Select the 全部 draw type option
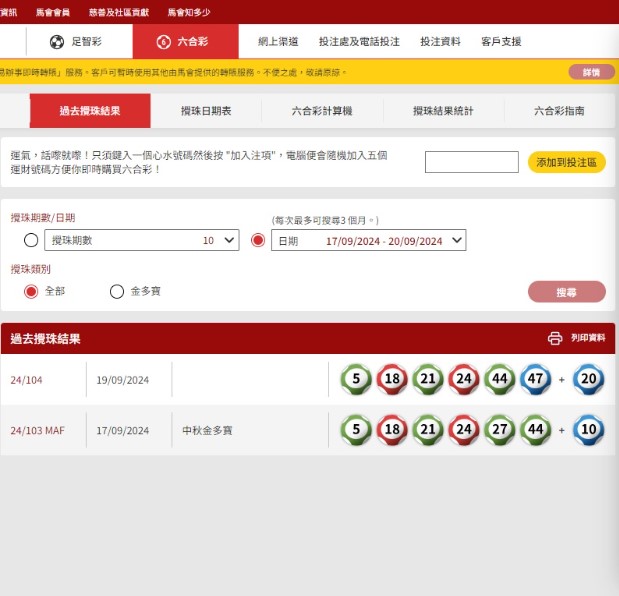Screen dimensions: 619x596 [31, 292]
